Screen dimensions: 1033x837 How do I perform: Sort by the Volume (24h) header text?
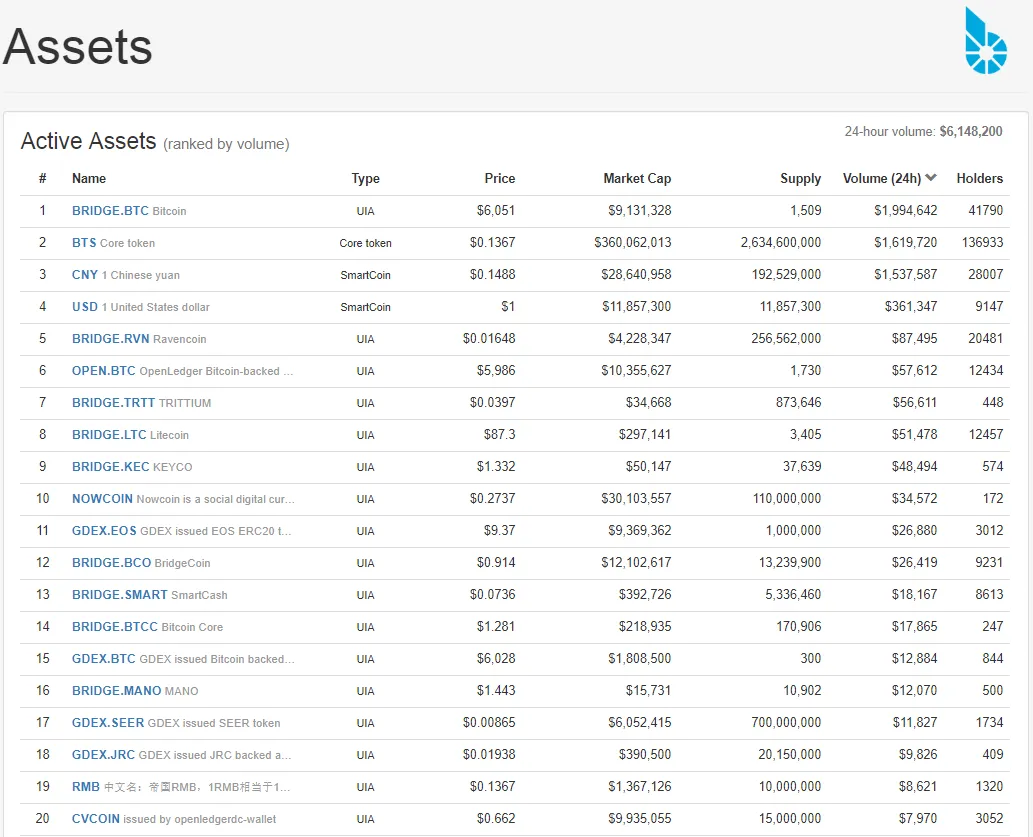(882, 179)
